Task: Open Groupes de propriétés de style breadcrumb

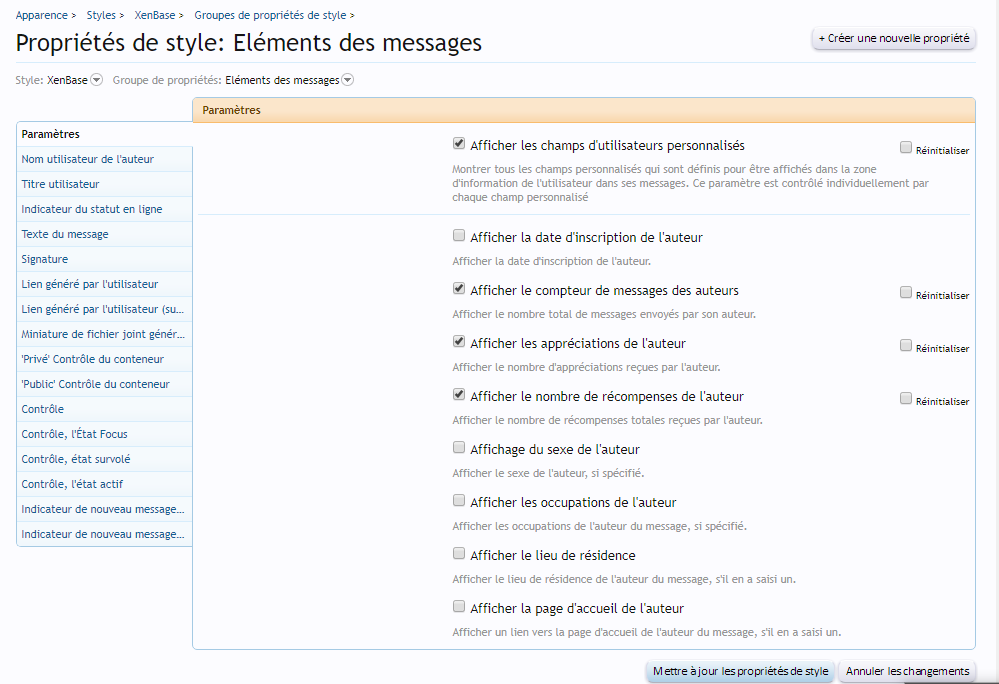Action: 270,15
